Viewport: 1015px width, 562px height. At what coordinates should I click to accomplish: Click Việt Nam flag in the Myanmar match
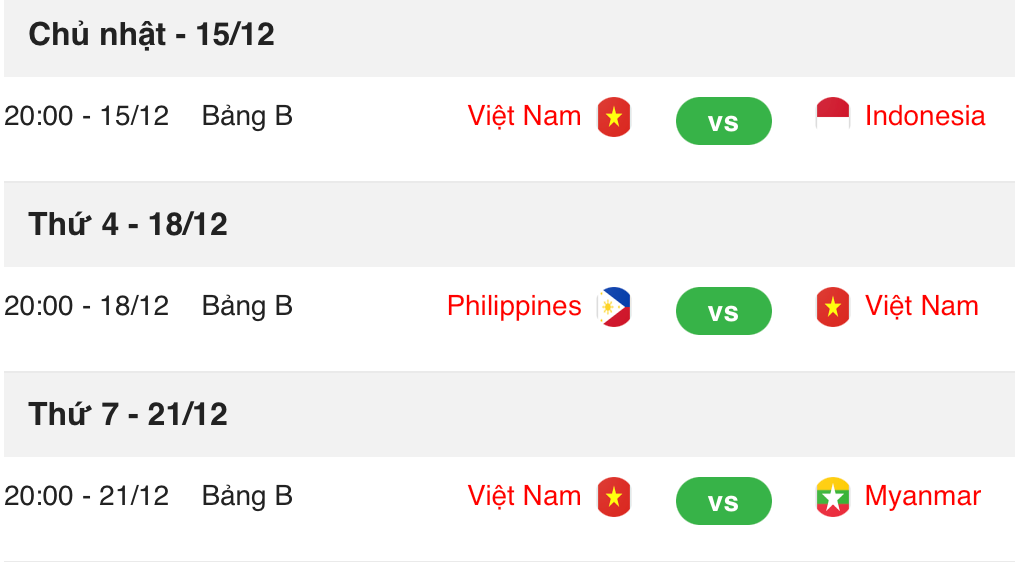[614, 497]
